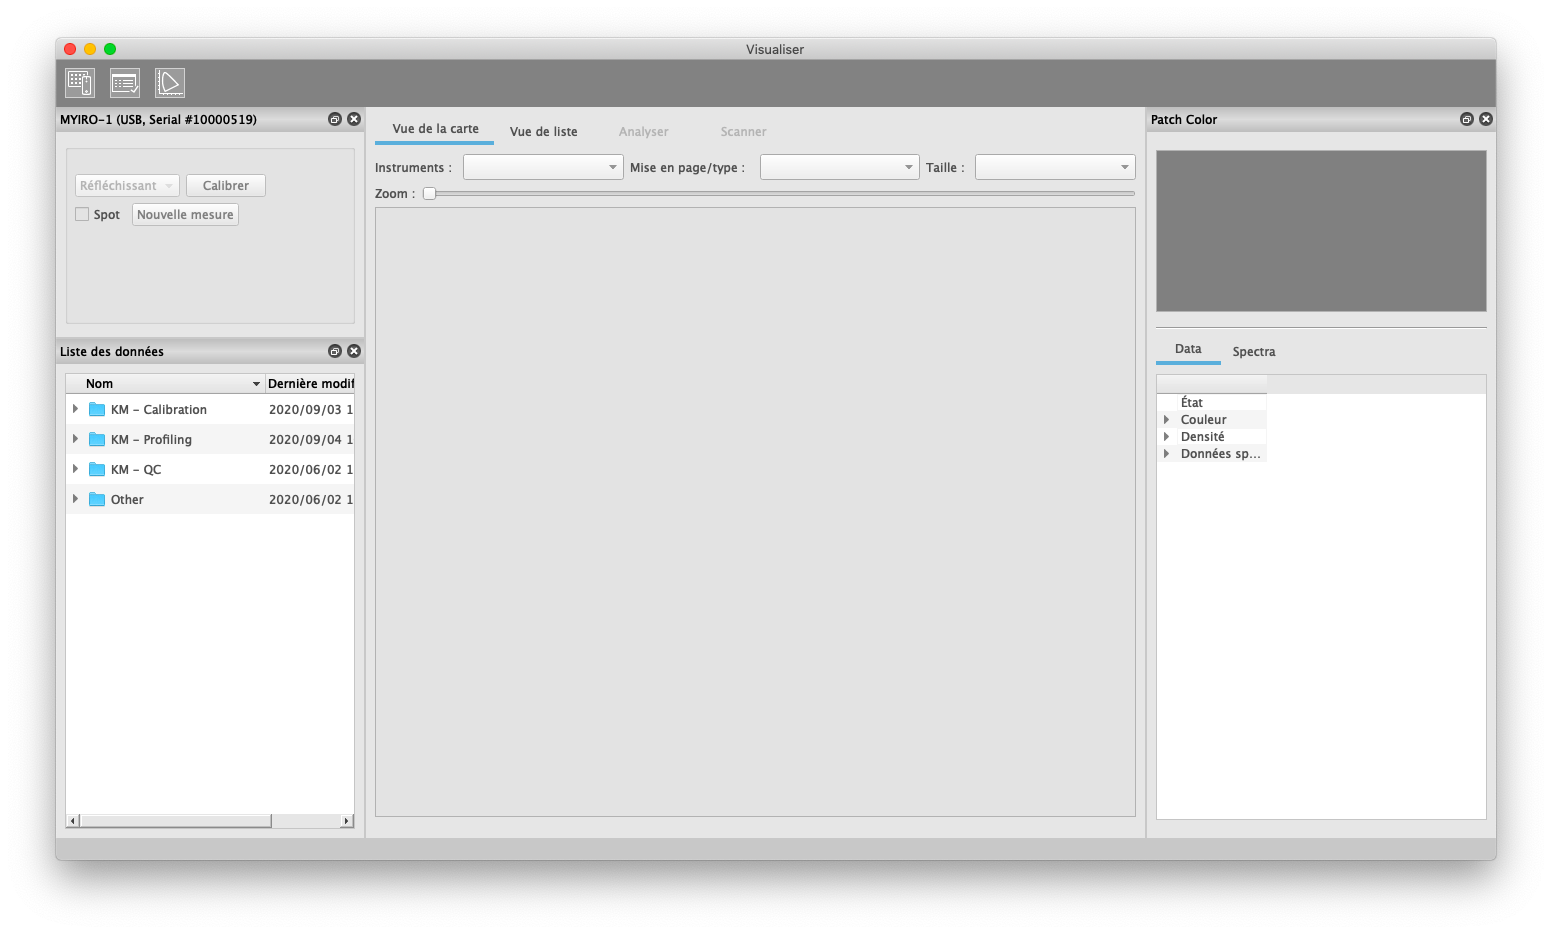This screenshot has height=934, width=1552.
Task: Undock the MYIRO-1 instrument panel
Action: pos(335,119)
